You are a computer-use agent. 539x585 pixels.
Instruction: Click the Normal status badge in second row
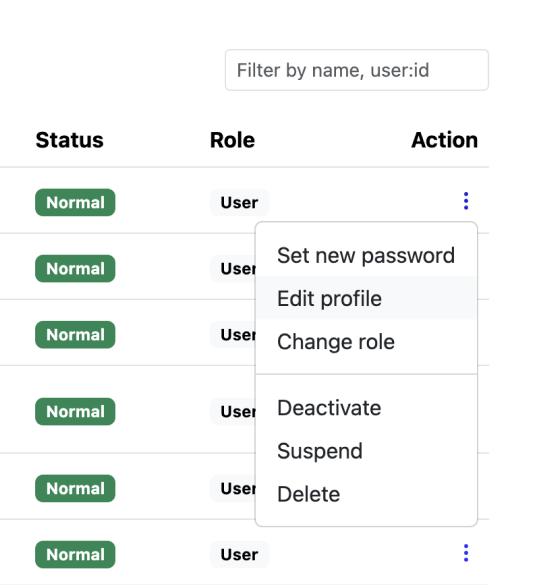click(75, 269)
